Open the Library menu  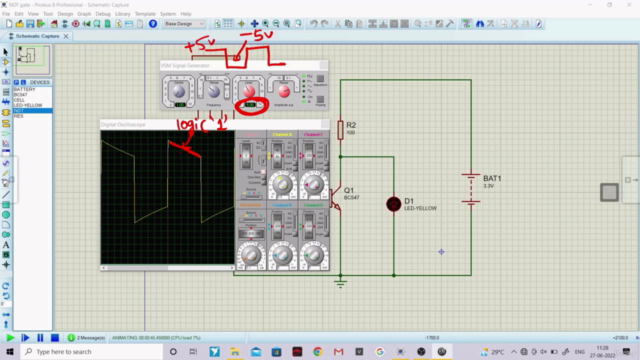tap(122, 14)
